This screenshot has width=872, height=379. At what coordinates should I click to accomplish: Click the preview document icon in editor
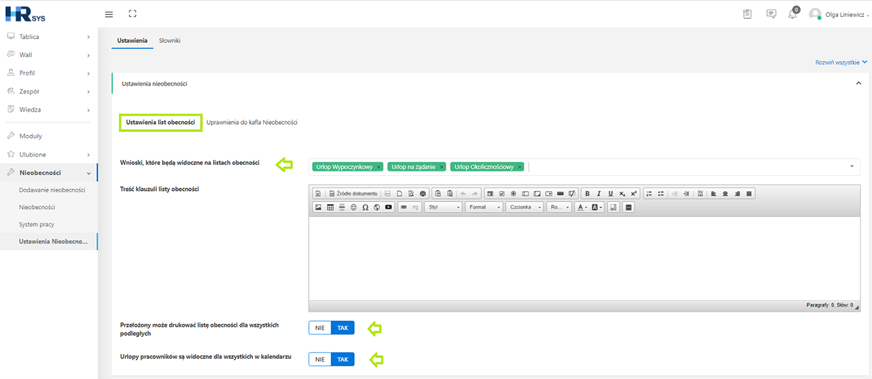(410, 193)
